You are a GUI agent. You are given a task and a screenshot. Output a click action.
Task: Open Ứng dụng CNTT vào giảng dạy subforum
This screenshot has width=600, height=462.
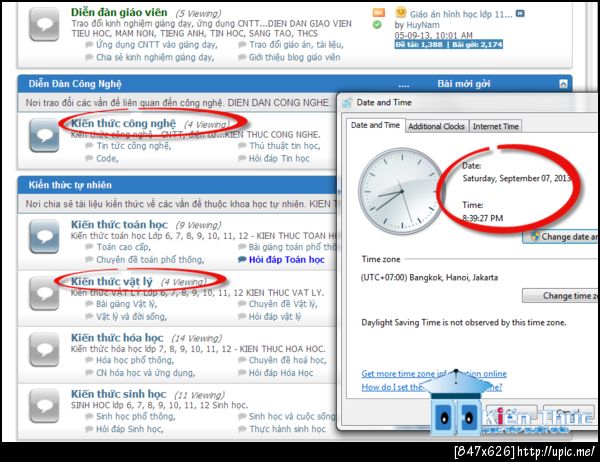[x=157, y=45]
